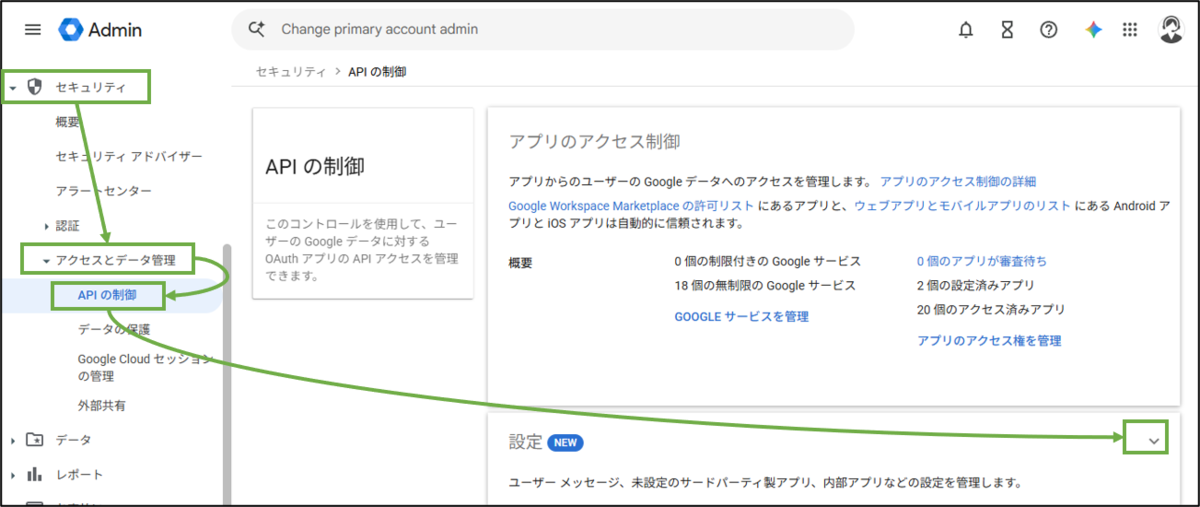Click API の制御 breadcrumb text

[x=377, y=72]
